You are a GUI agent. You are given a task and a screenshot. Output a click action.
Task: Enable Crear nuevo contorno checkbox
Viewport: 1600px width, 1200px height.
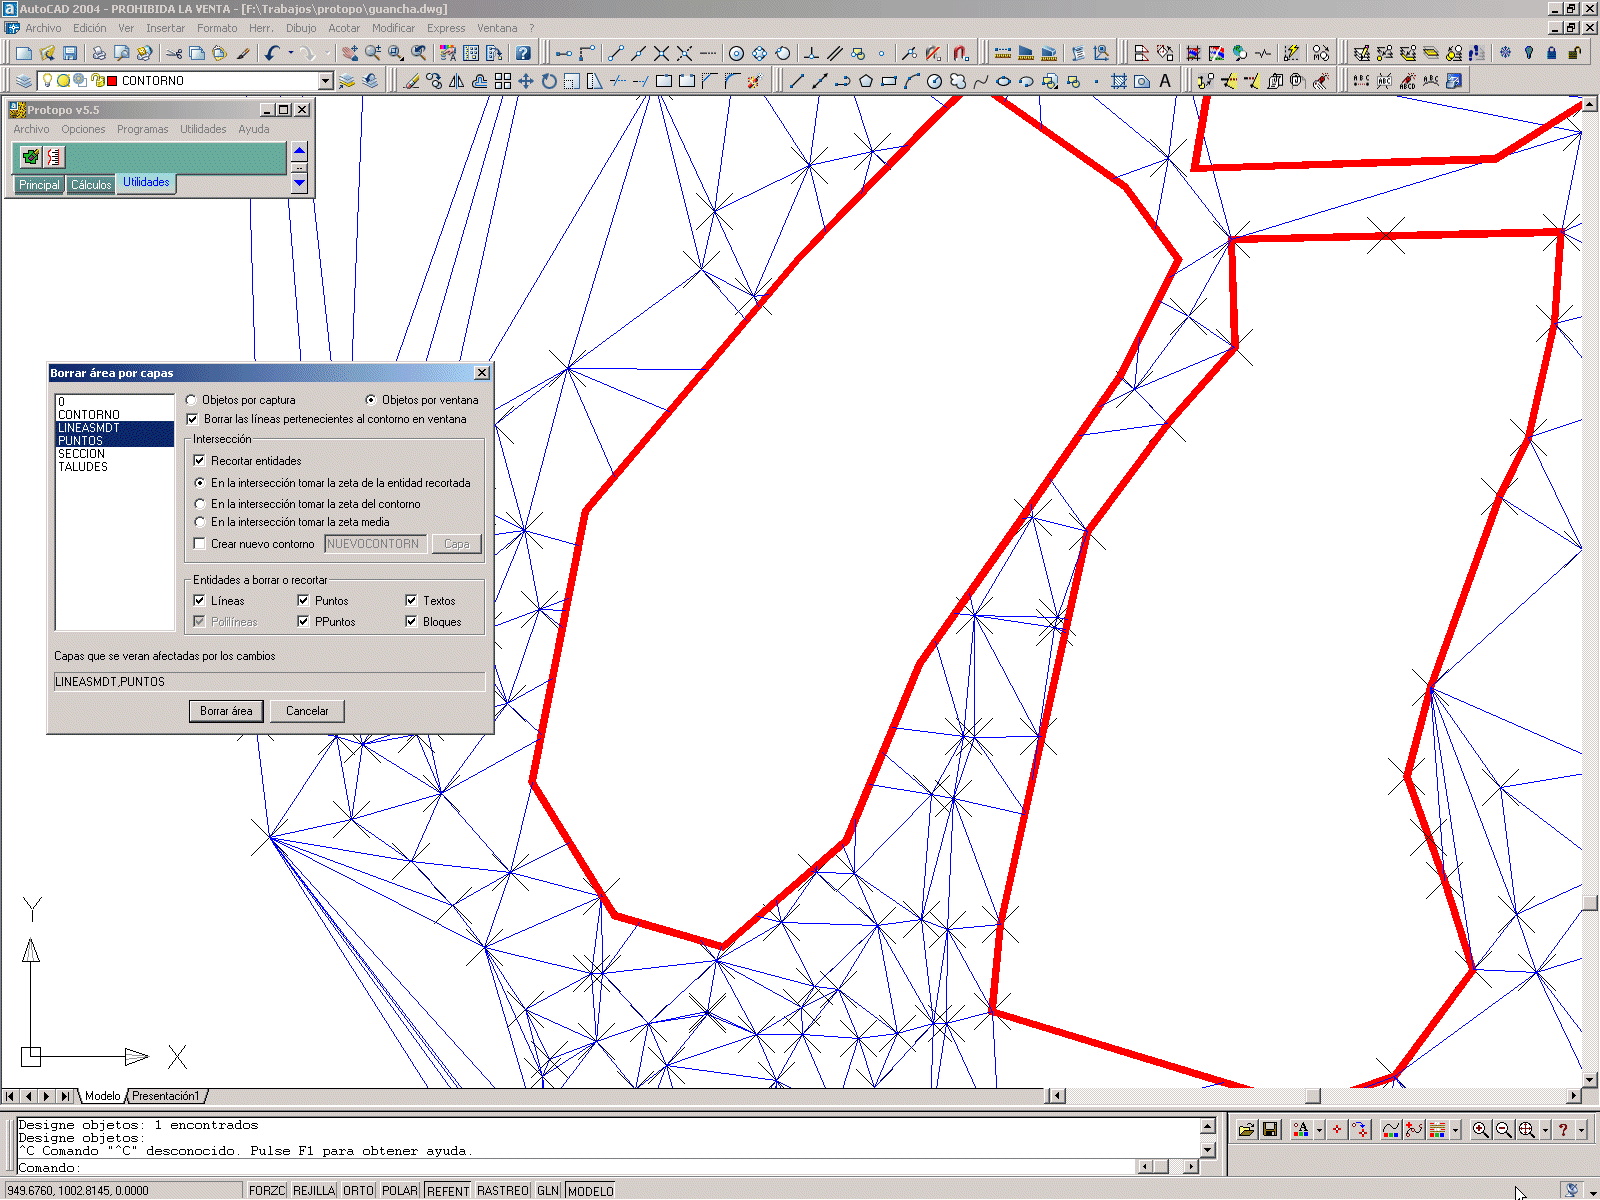click(200, 544)
